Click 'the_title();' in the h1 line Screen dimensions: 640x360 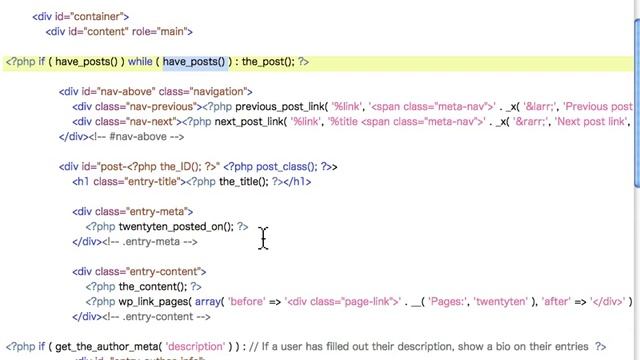tap(244, 182)
